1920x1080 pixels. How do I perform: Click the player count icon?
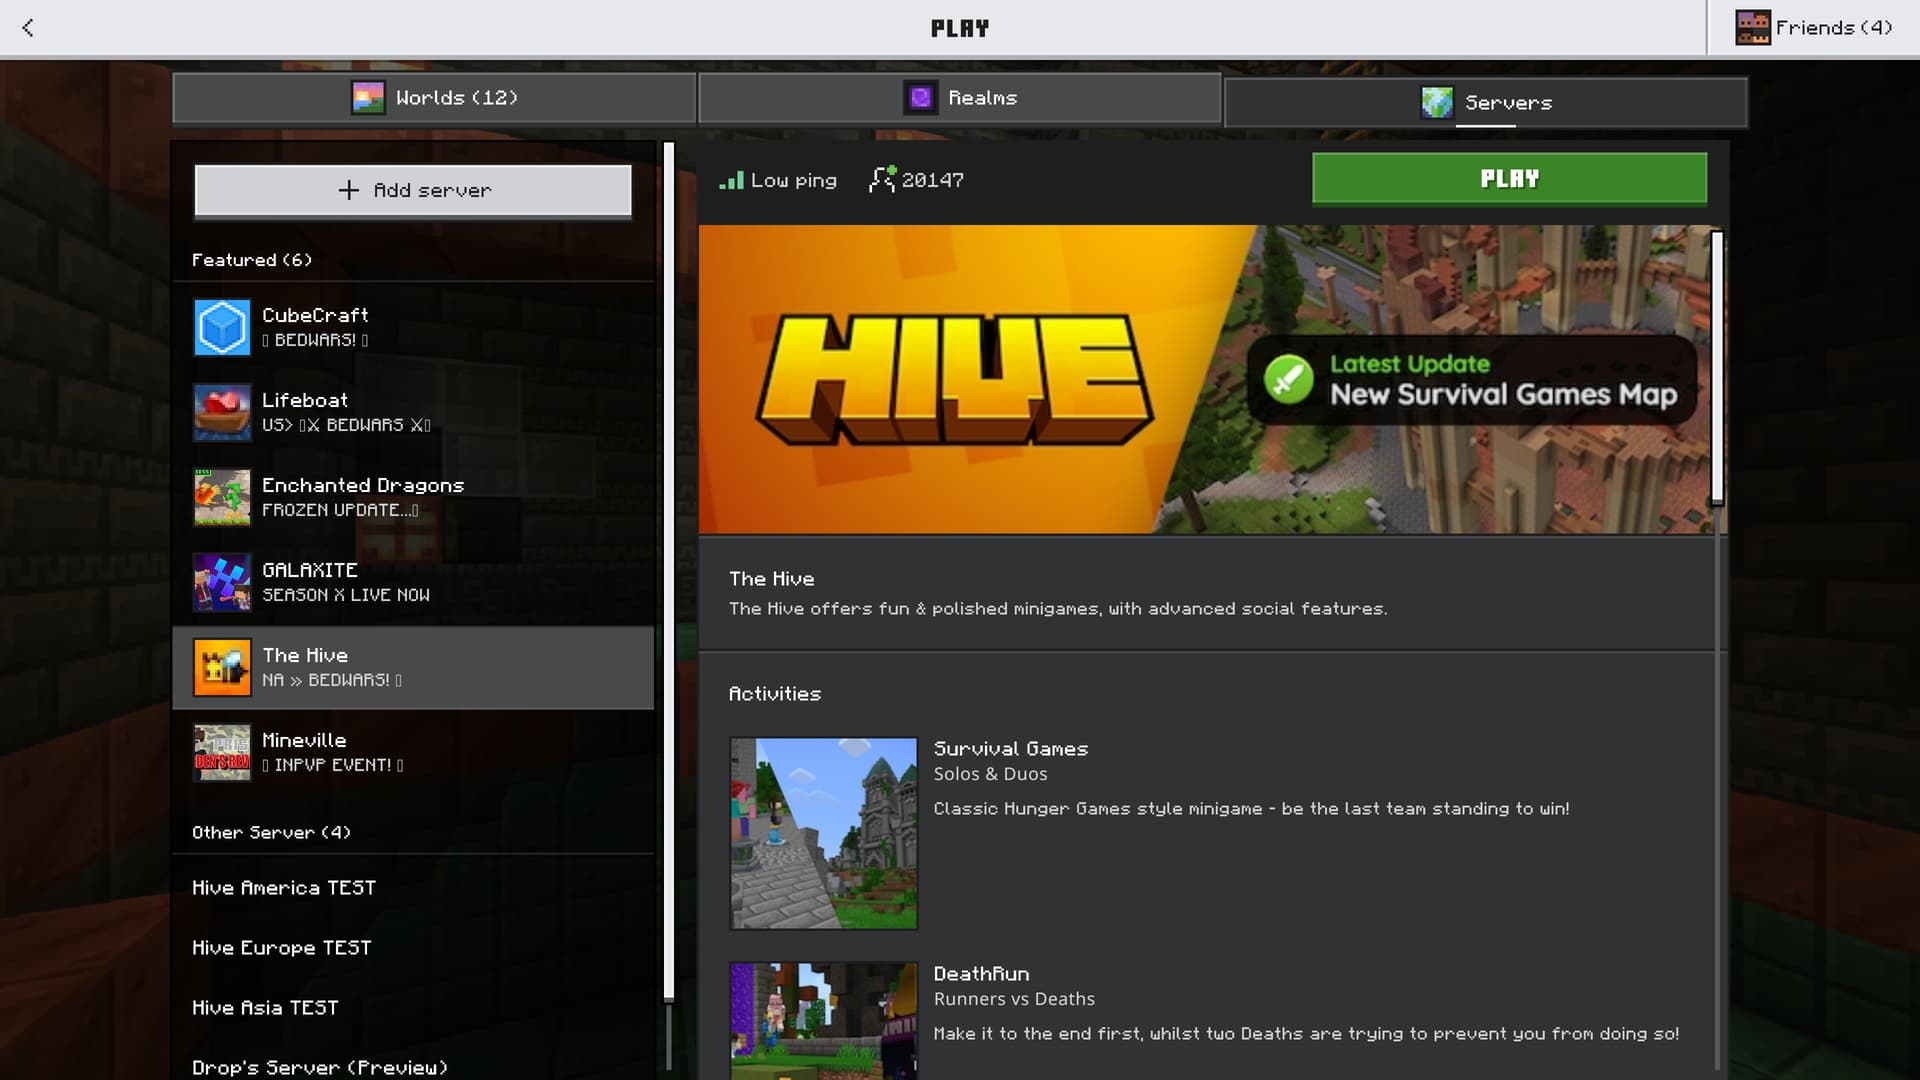(x=882, y=179)
